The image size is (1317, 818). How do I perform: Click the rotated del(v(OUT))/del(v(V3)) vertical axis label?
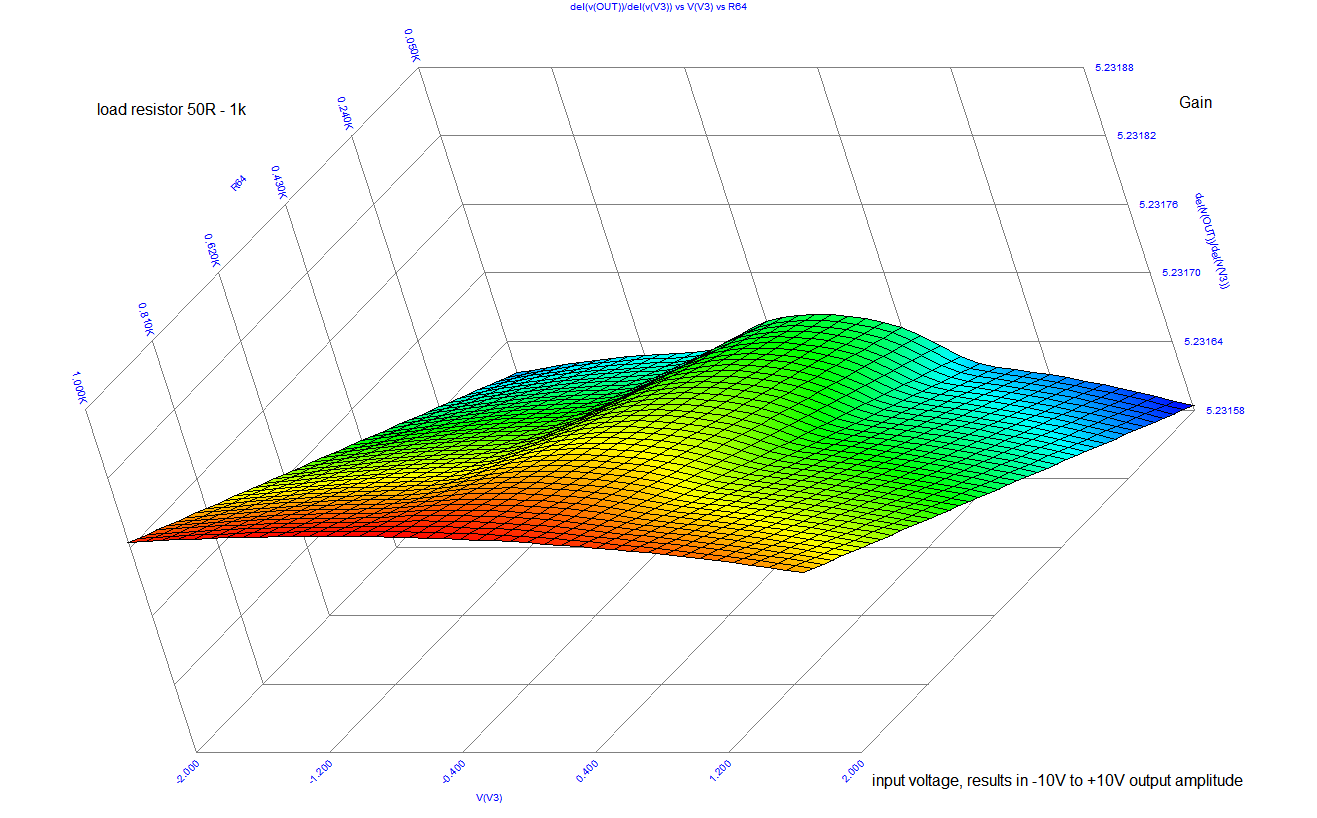(x=1211, y=240)
